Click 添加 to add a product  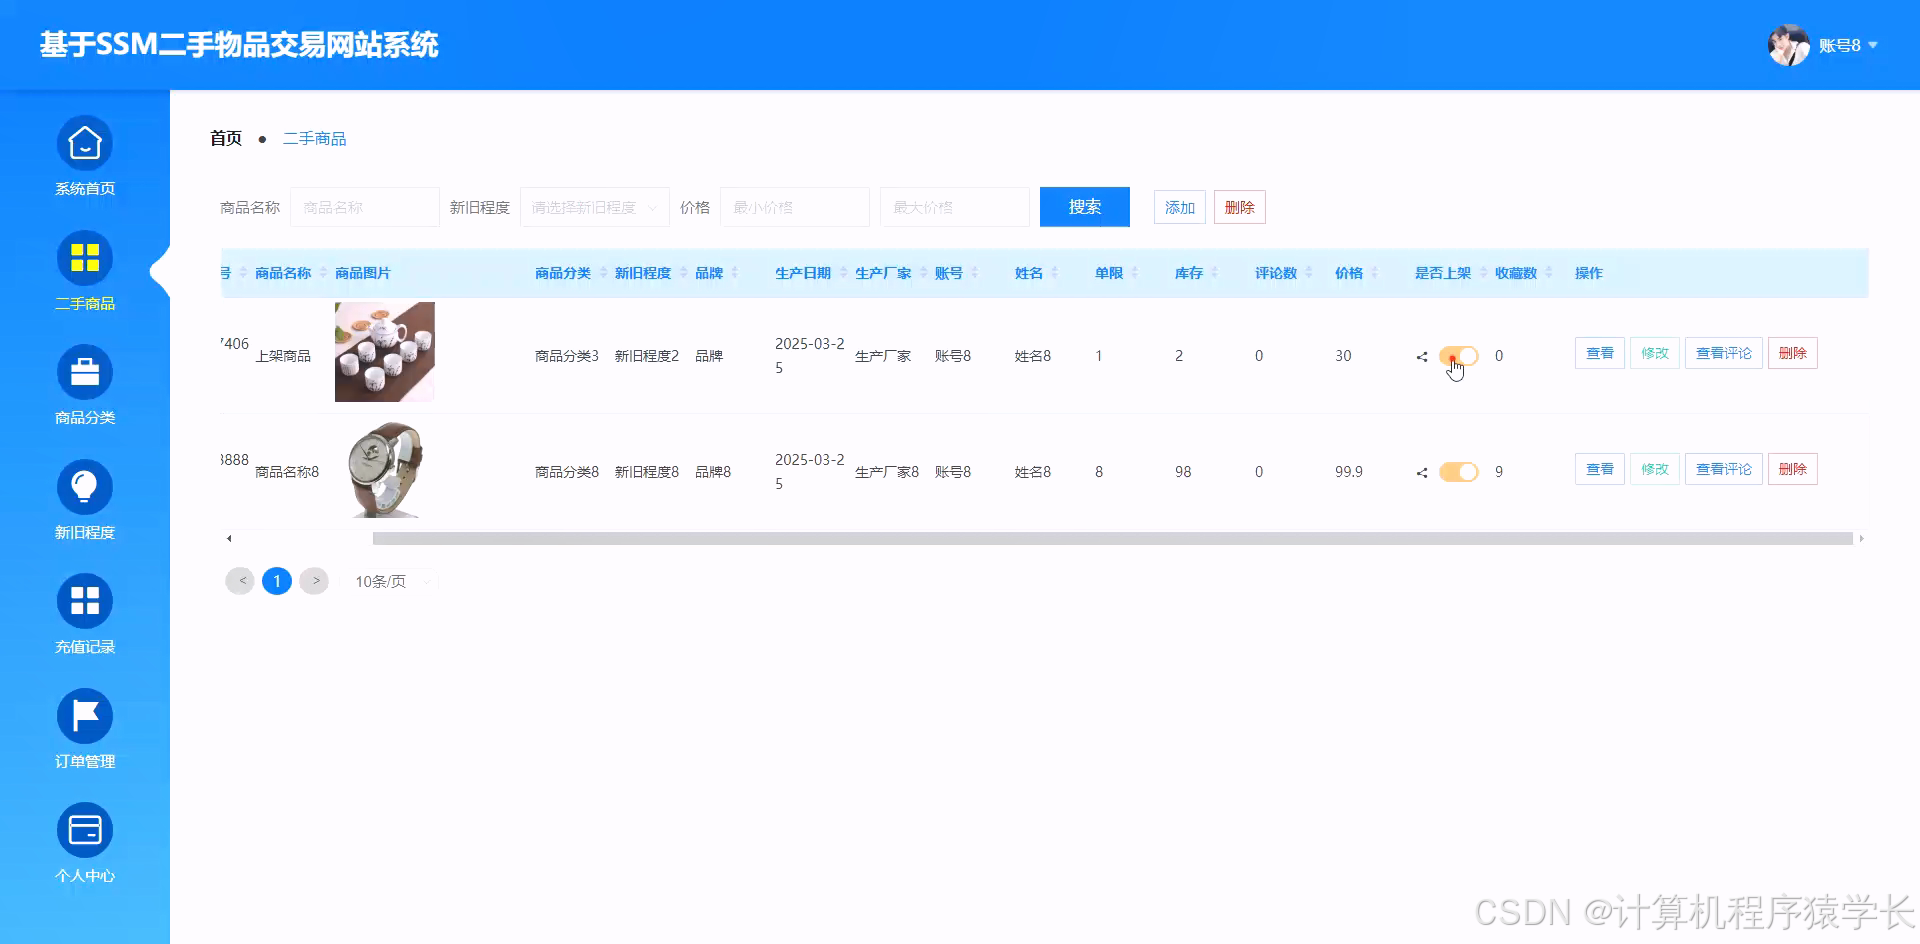click(1178, 207)
